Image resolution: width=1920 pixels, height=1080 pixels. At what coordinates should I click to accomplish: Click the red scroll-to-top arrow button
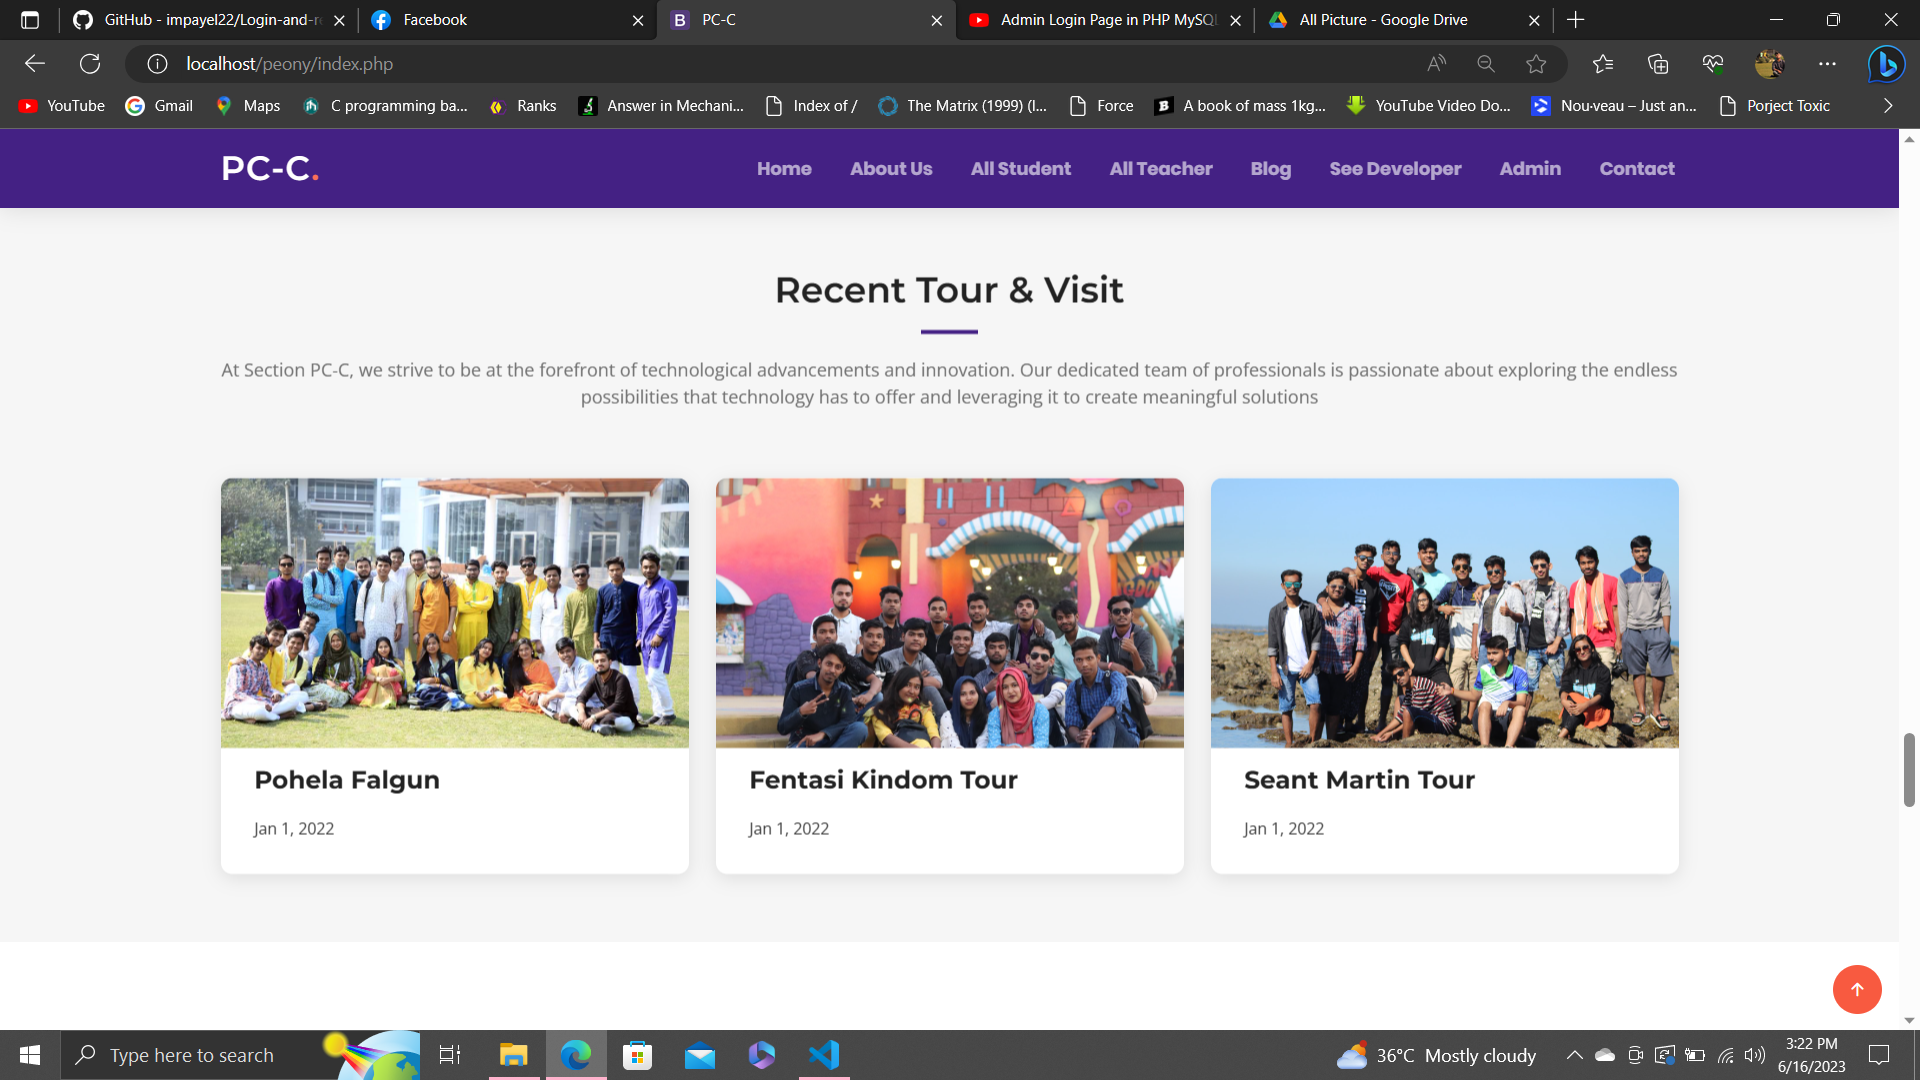[x=1857, y=989]
